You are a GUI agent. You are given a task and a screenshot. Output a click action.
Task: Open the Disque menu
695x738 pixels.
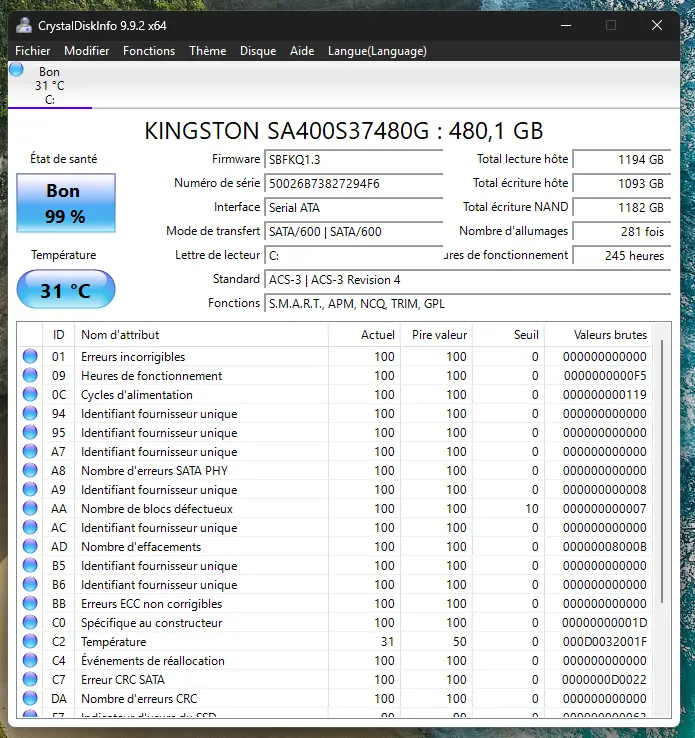click(x=258, y=51)
